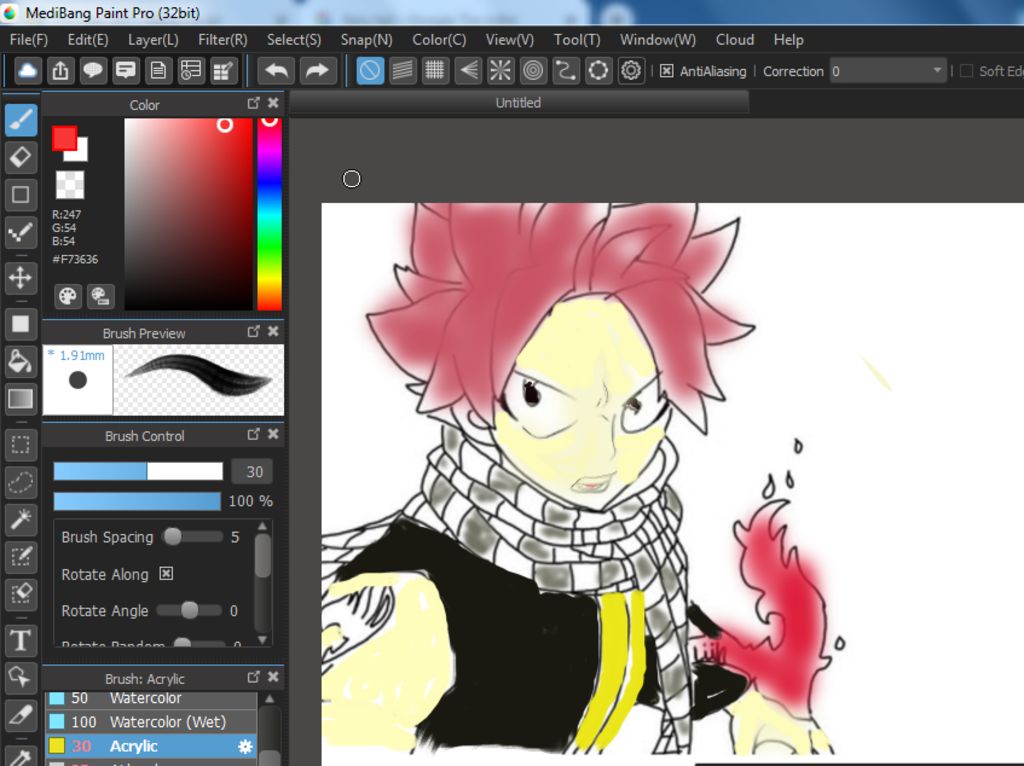Click the Rotate Angle slider
This screenshot has width=1024, height=766.
pos(189,611)
